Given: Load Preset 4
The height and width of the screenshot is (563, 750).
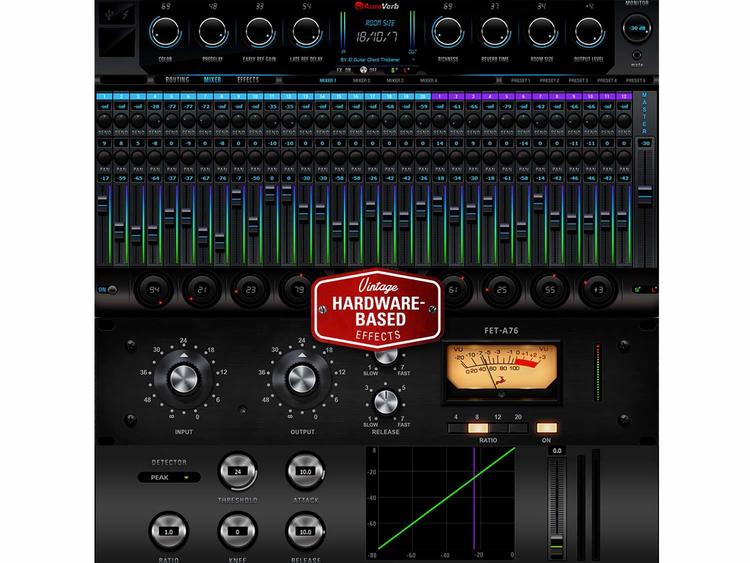Looking at the screenshot, I should click(x=607, y=81).
